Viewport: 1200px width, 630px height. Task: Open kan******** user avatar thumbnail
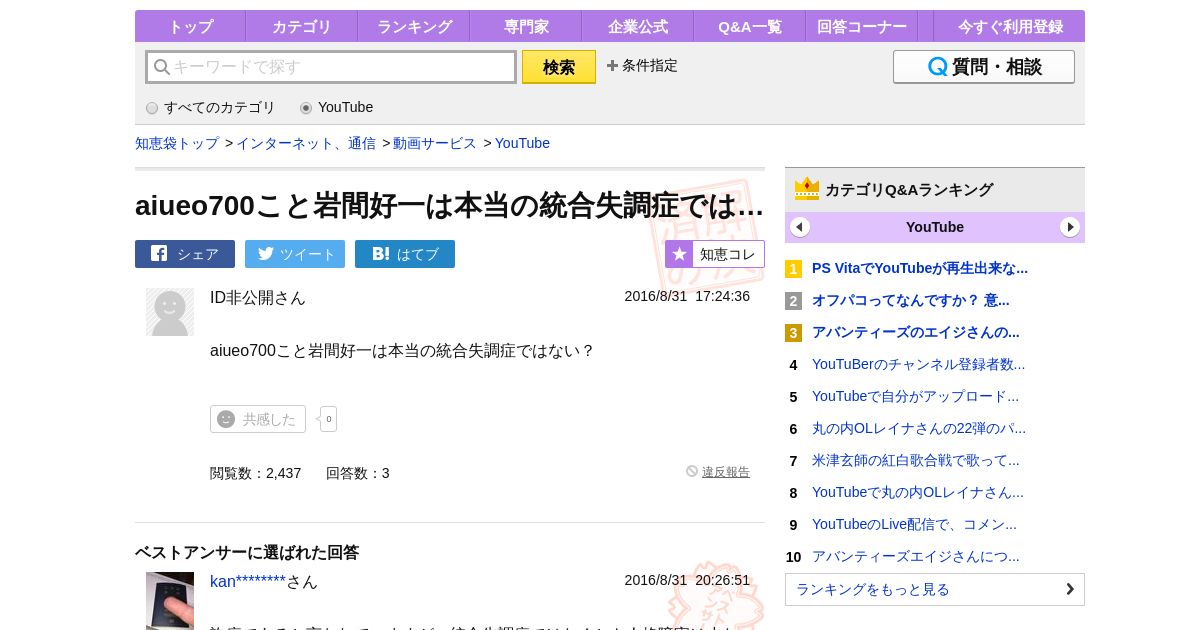170,600
